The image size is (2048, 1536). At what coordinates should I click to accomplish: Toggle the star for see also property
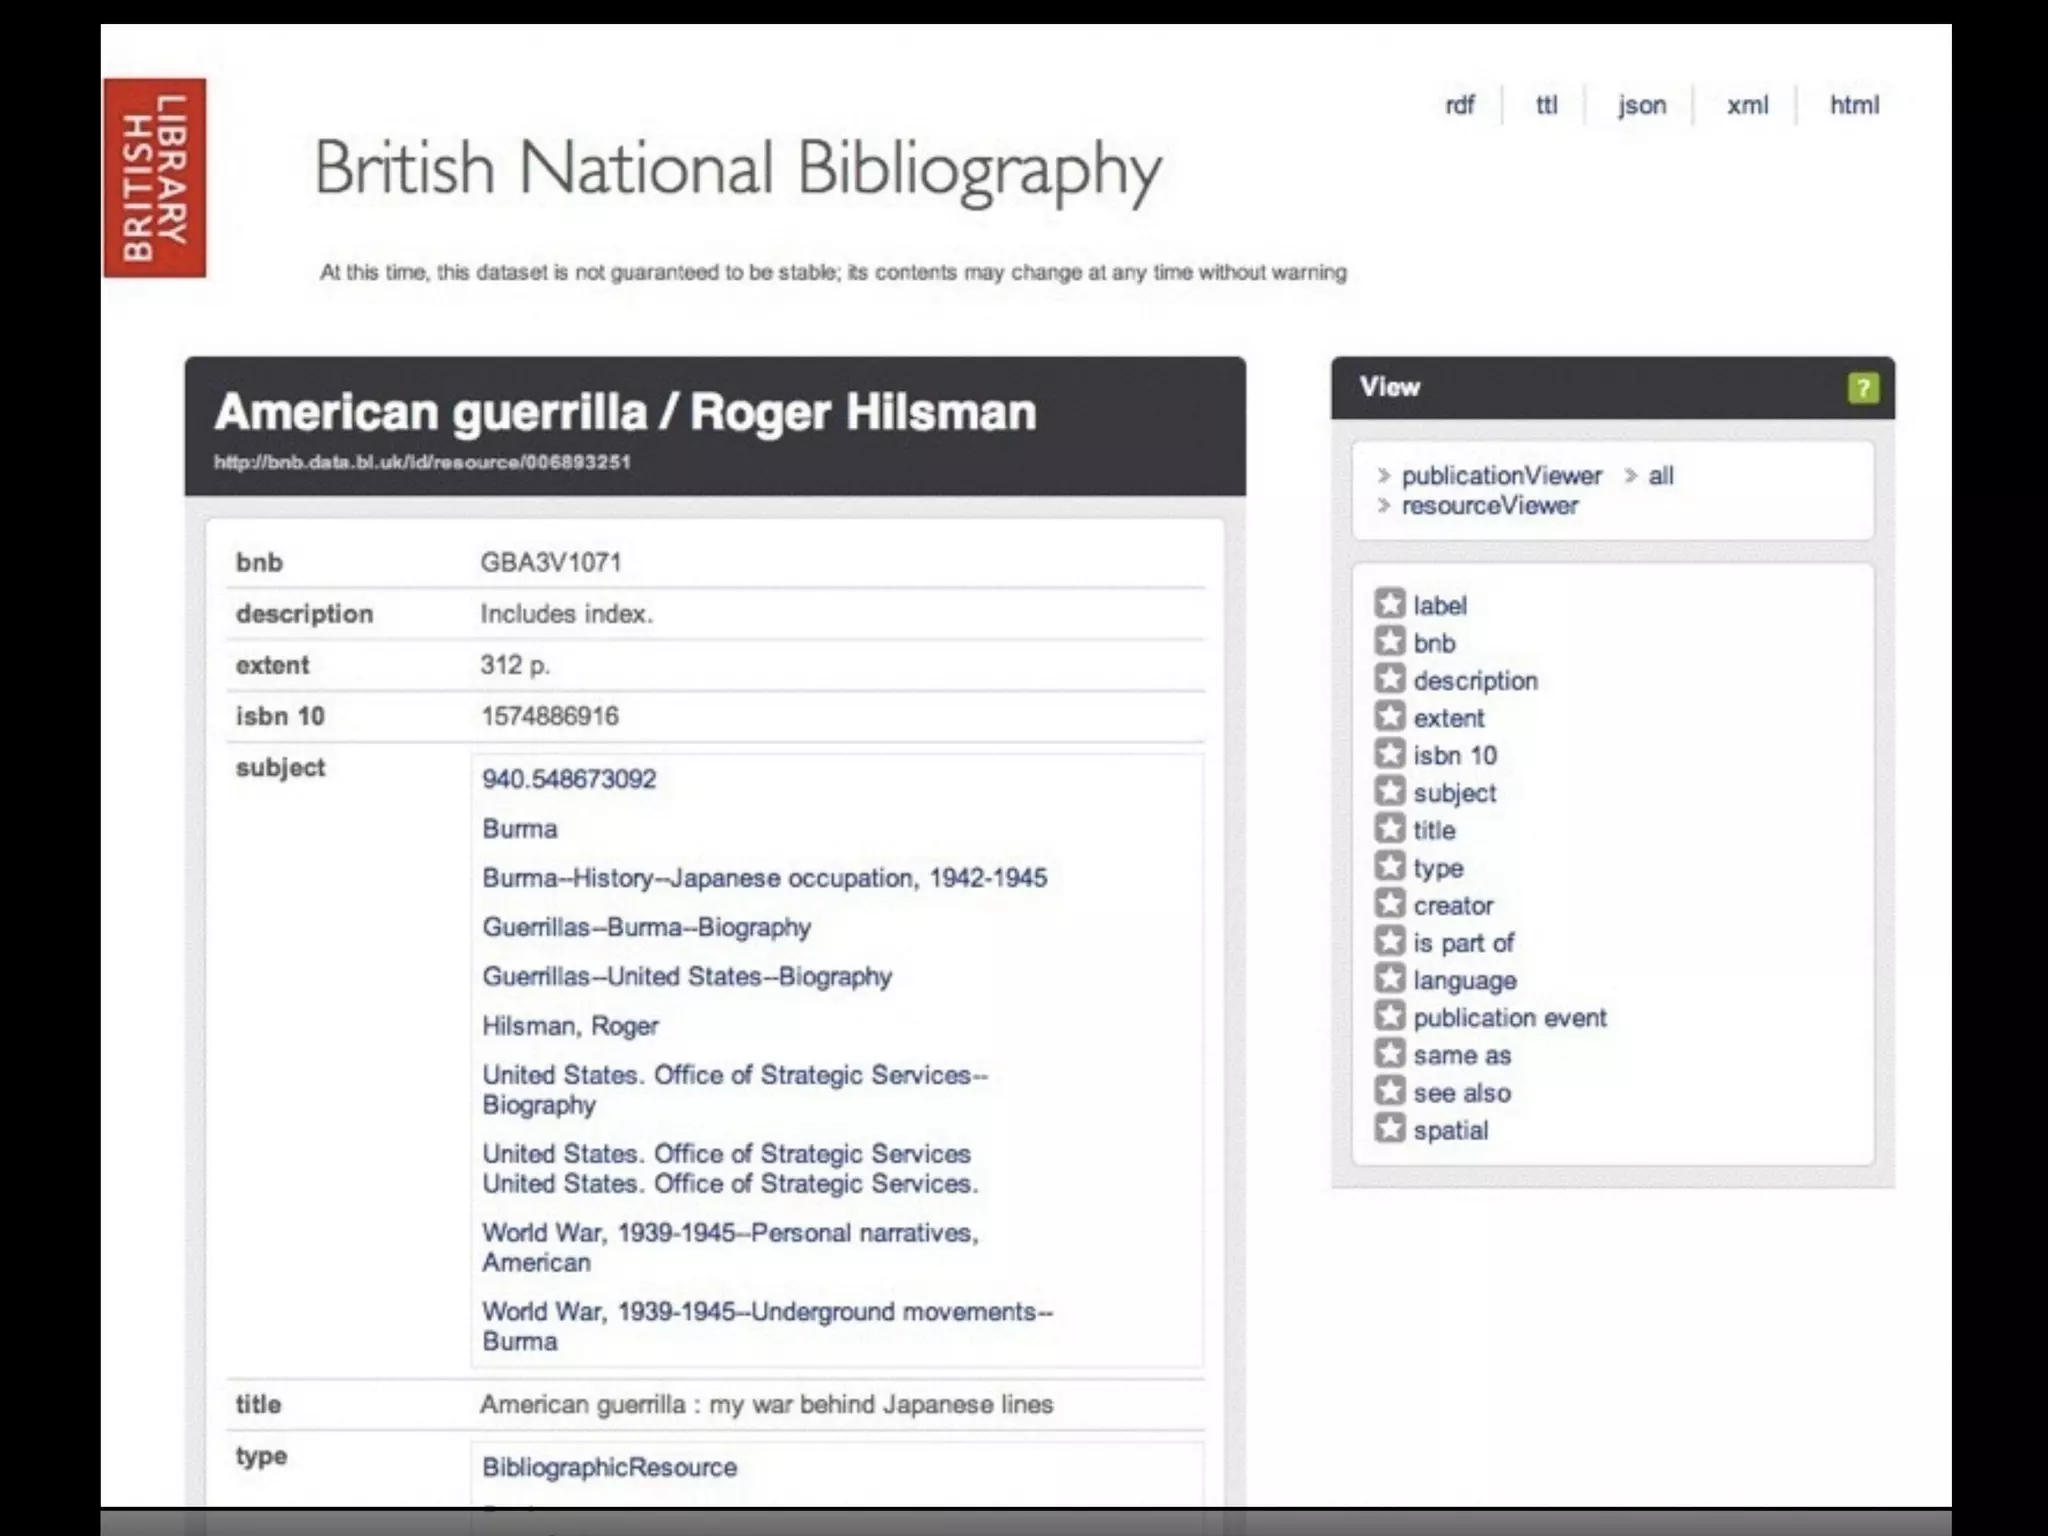tap(1389, 1091)
